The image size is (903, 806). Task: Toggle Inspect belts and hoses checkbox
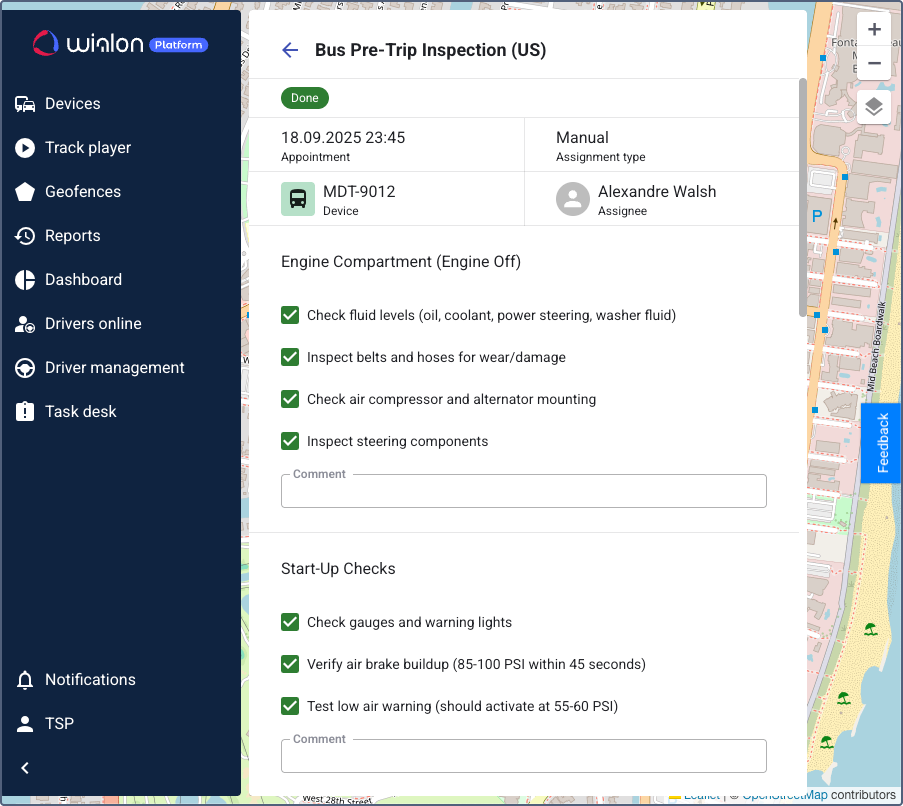pyautogui.click(x=290, y=357)
